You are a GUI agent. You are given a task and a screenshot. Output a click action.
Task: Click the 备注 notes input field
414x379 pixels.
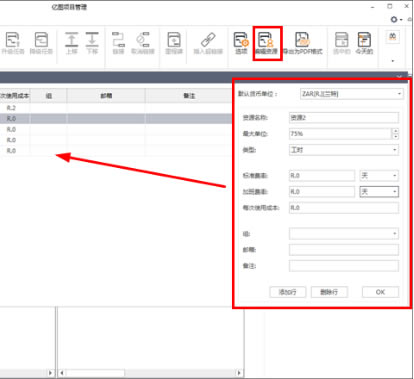[x=343, y=266]
